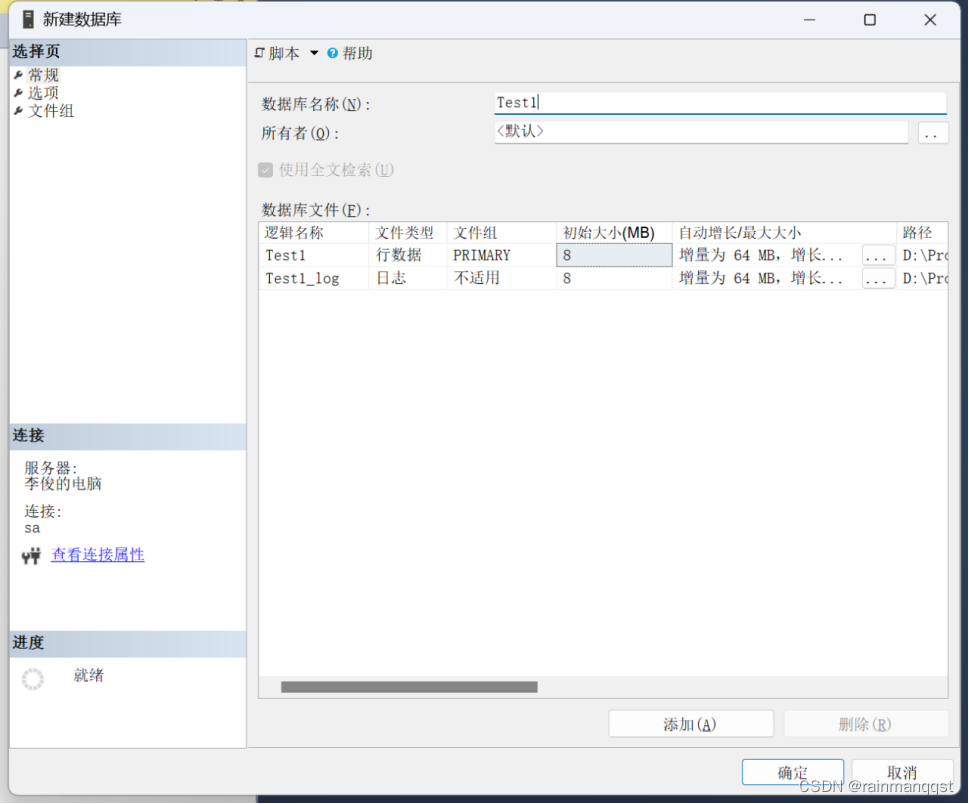Open the script dropdown arrow
This screenshot has width=969, height=804.
(313, 53)
